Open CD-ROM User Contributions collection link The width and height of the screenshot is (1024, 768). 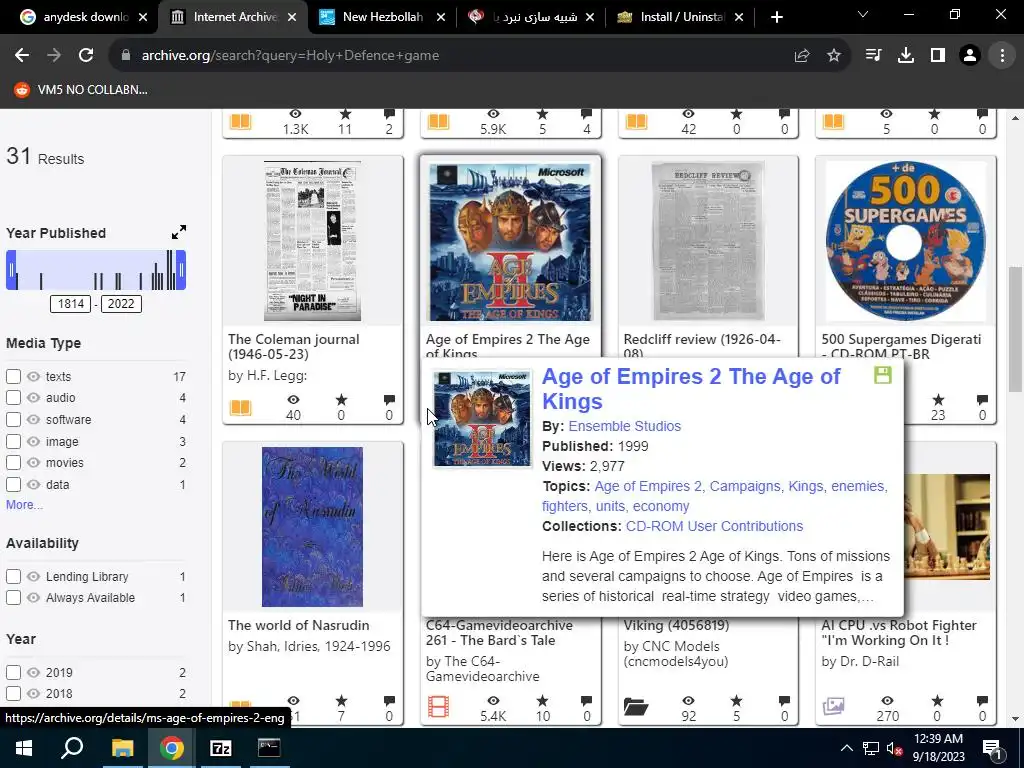[x=714, y=526]
